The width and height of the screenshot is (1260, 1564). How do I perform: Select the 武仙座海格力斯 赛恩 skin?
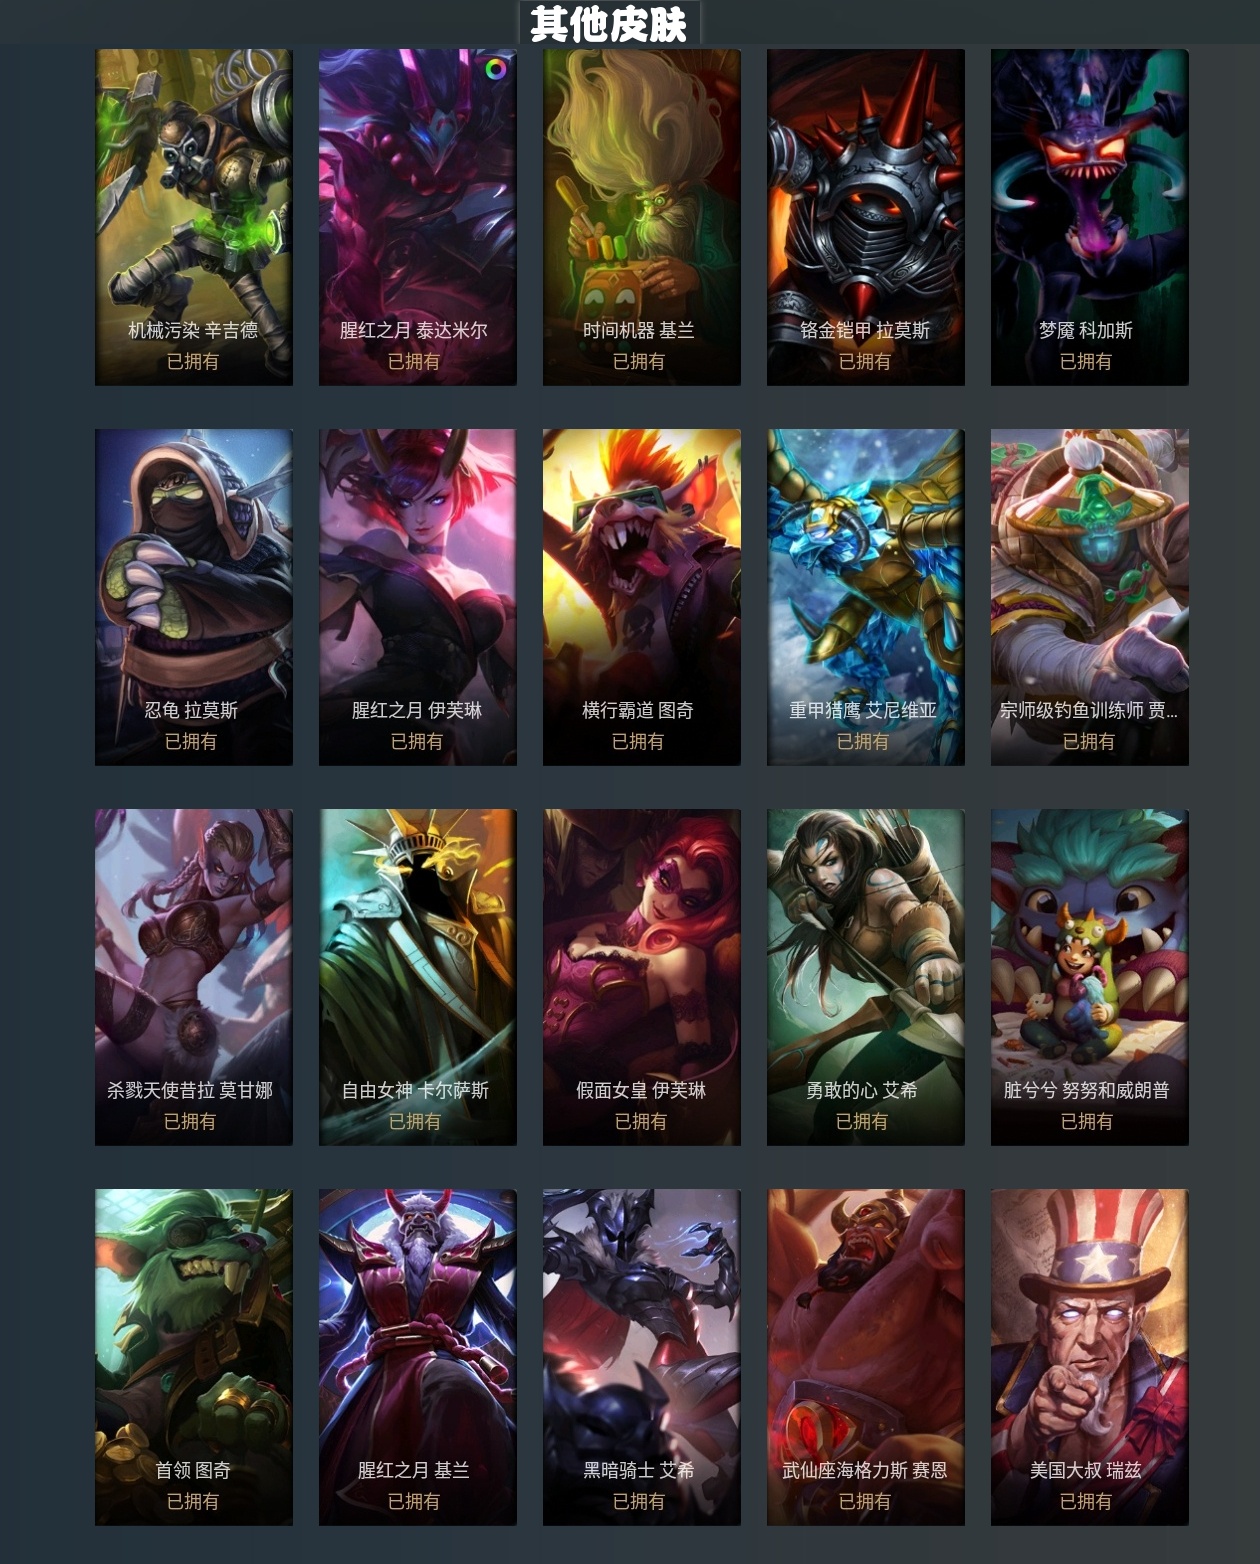[866, 1357]
